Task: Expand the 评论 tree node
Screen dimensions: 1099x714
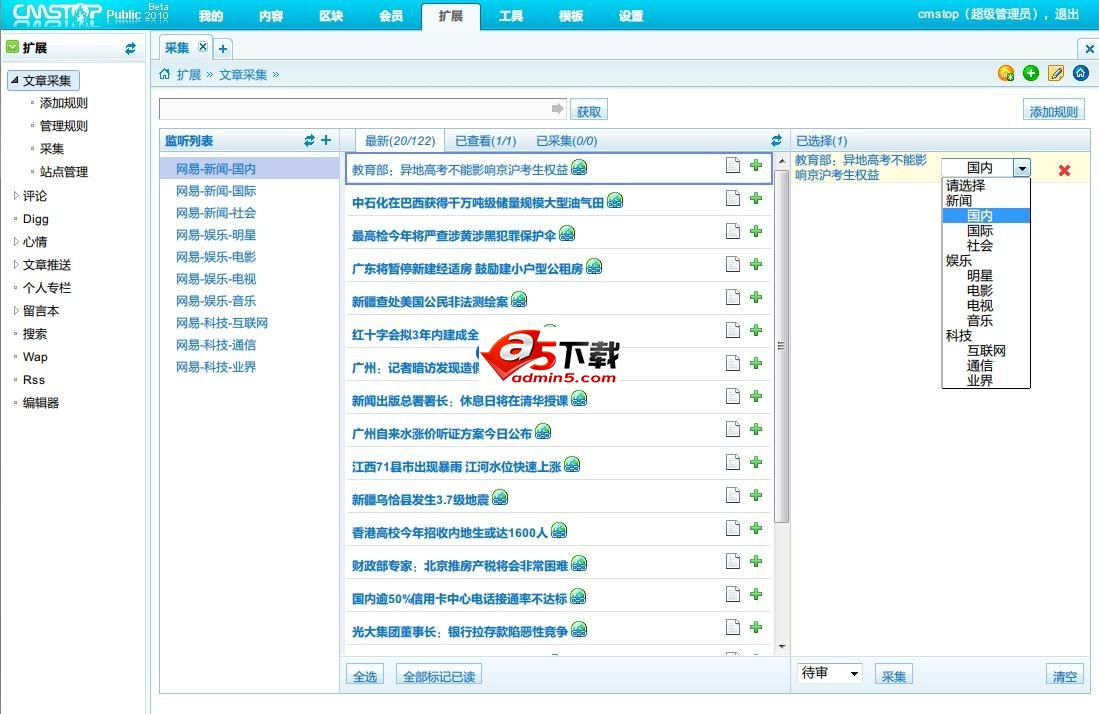Action: click(16, 195)
